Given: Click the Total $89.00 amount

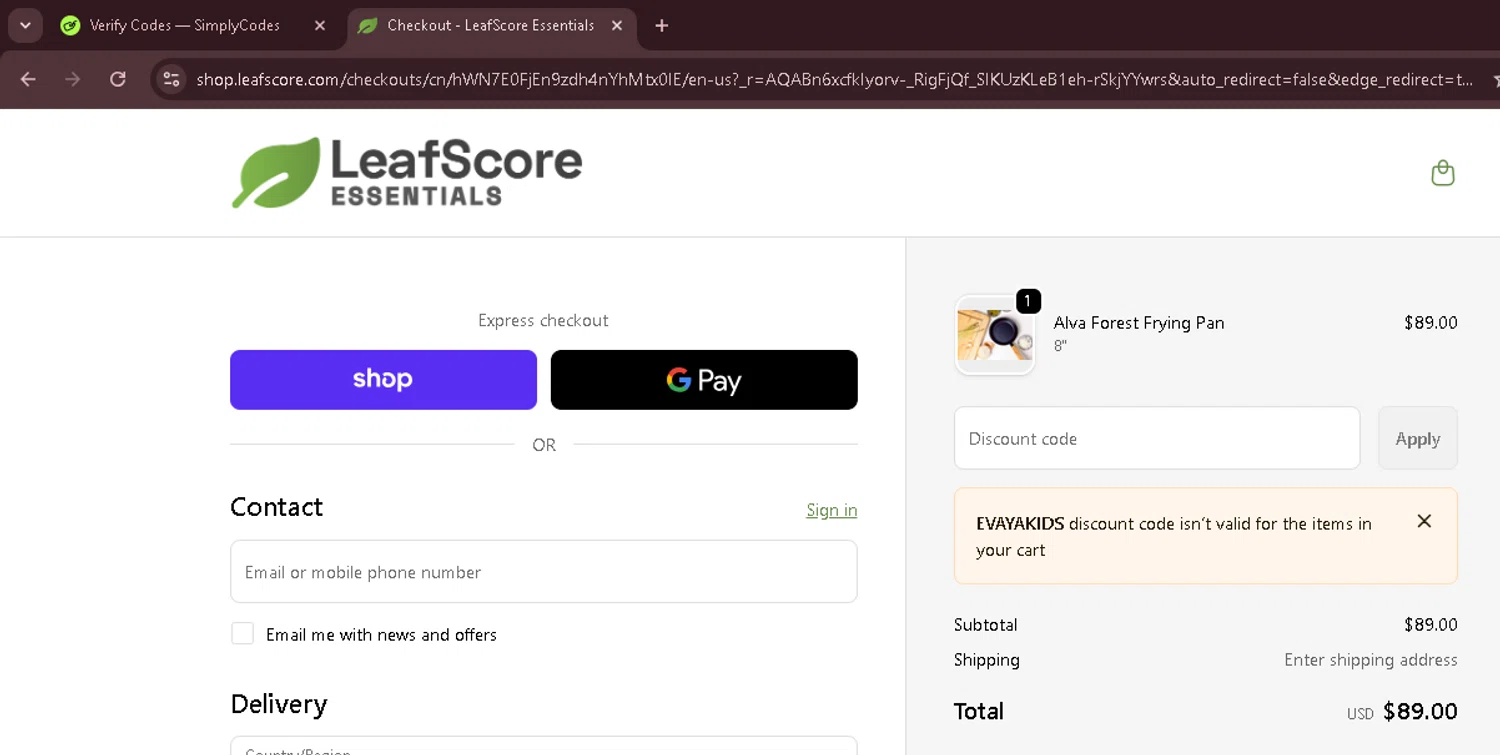Looking at the screenshot, I should click(1420, 712).
